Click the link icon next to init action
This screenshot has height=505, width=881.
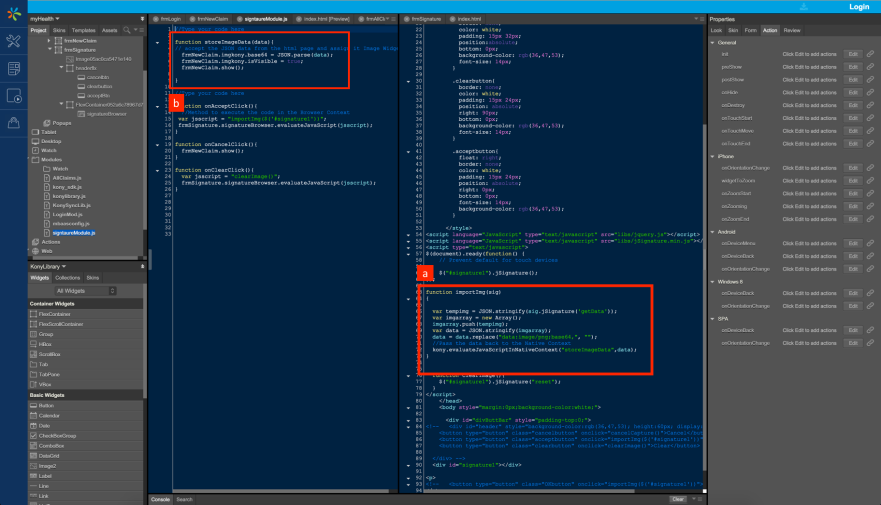[x=870, y=52]
